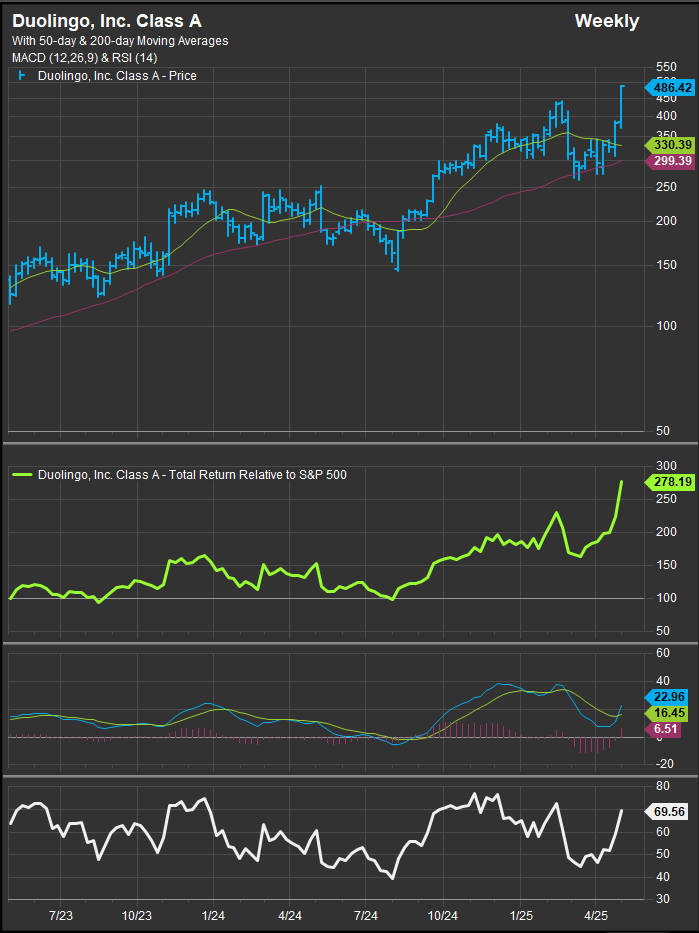Click the 299.39 200-day average tag
Viewport: 699px width, 933px height.
pyautogui.click(x=670, y=161)
